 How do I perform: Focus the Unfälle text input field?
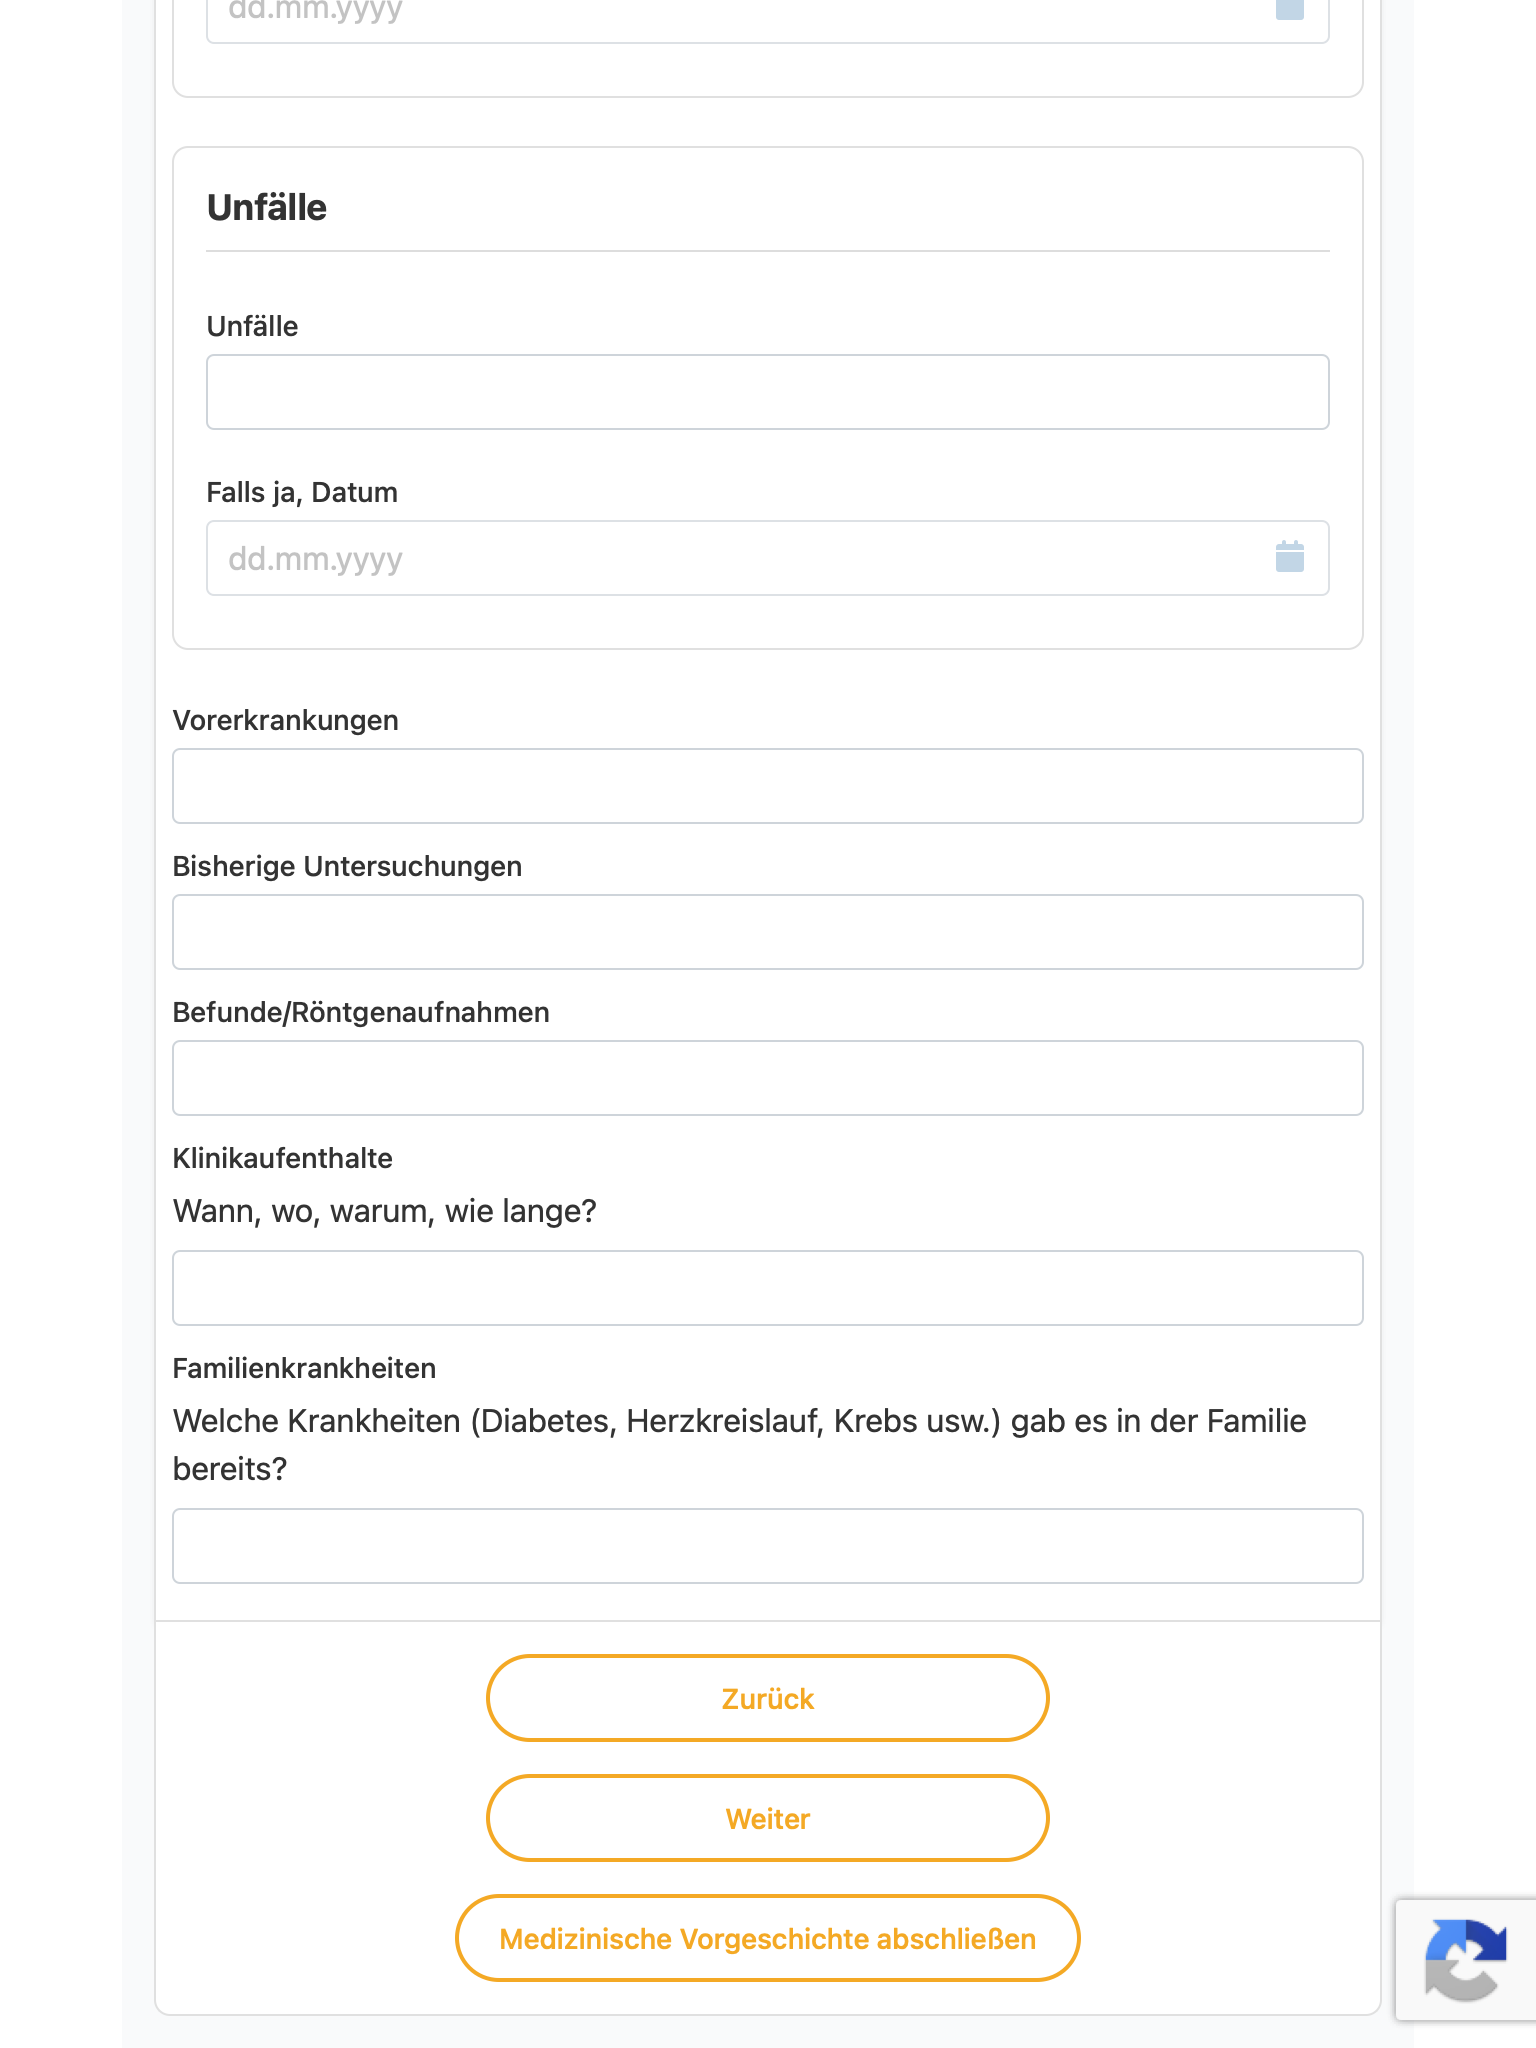(767, 392)
